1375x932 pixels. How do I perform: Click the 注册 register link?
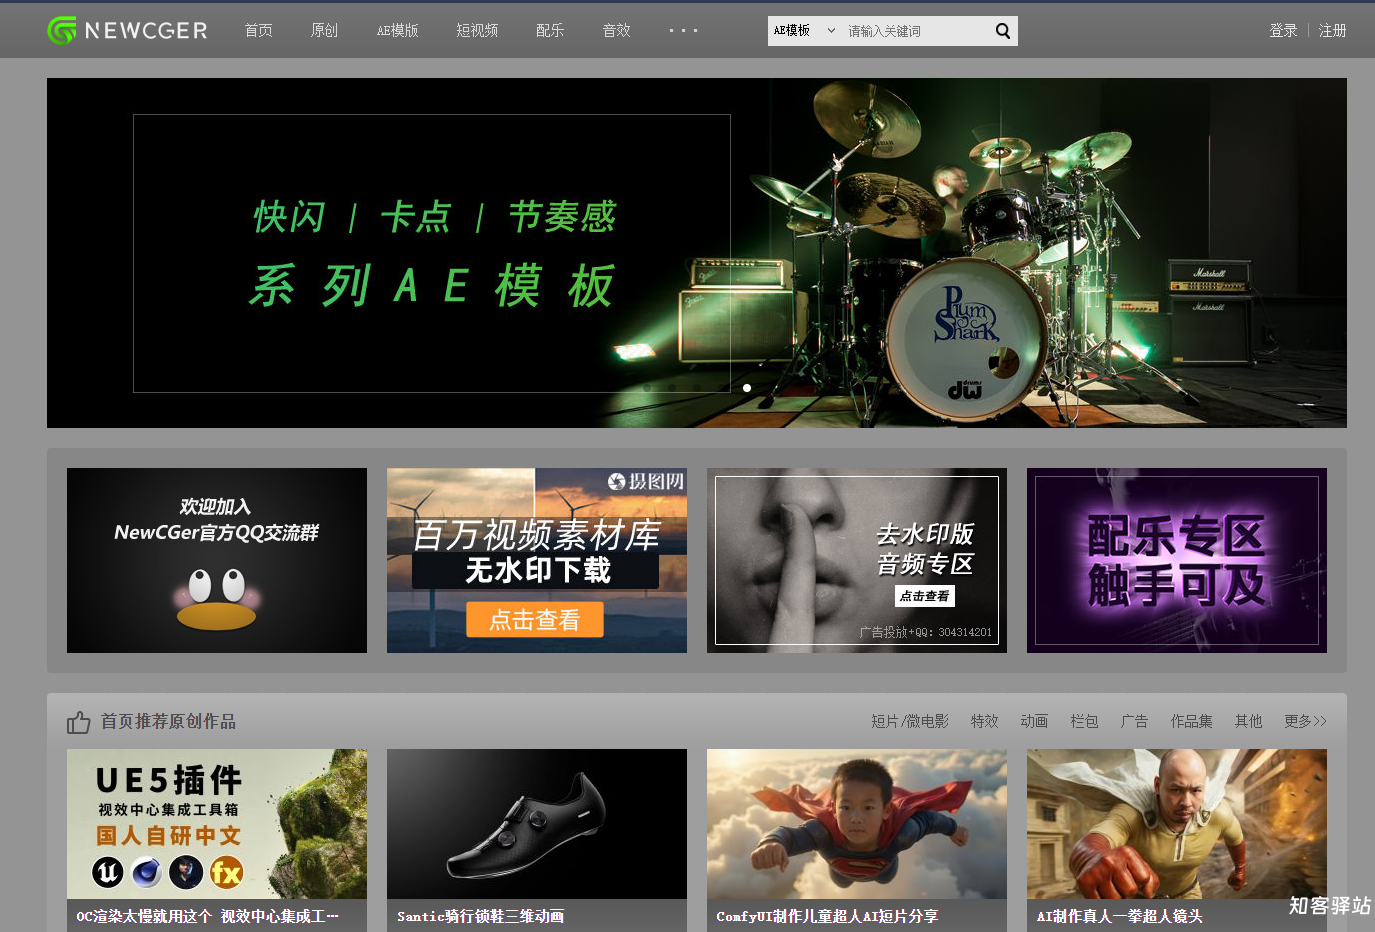pyautogui.click(x=1332, y=31)
